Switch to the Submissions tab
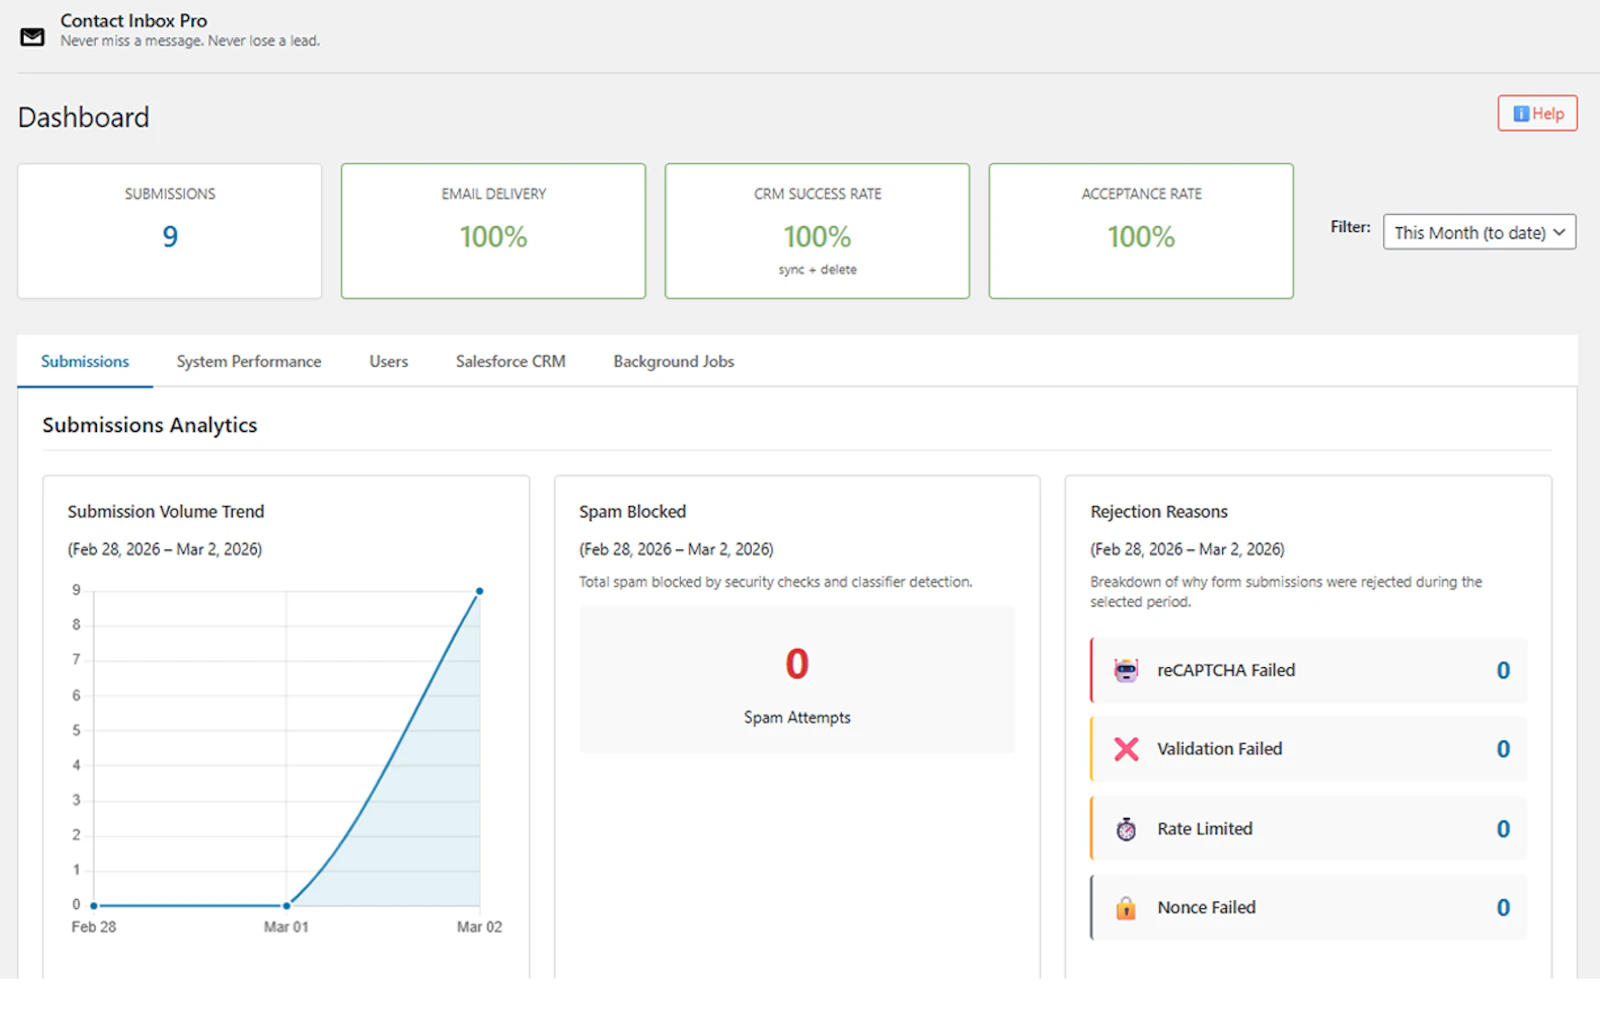Viewport: 1600px width, 1029px height. [x=85, y=361]
